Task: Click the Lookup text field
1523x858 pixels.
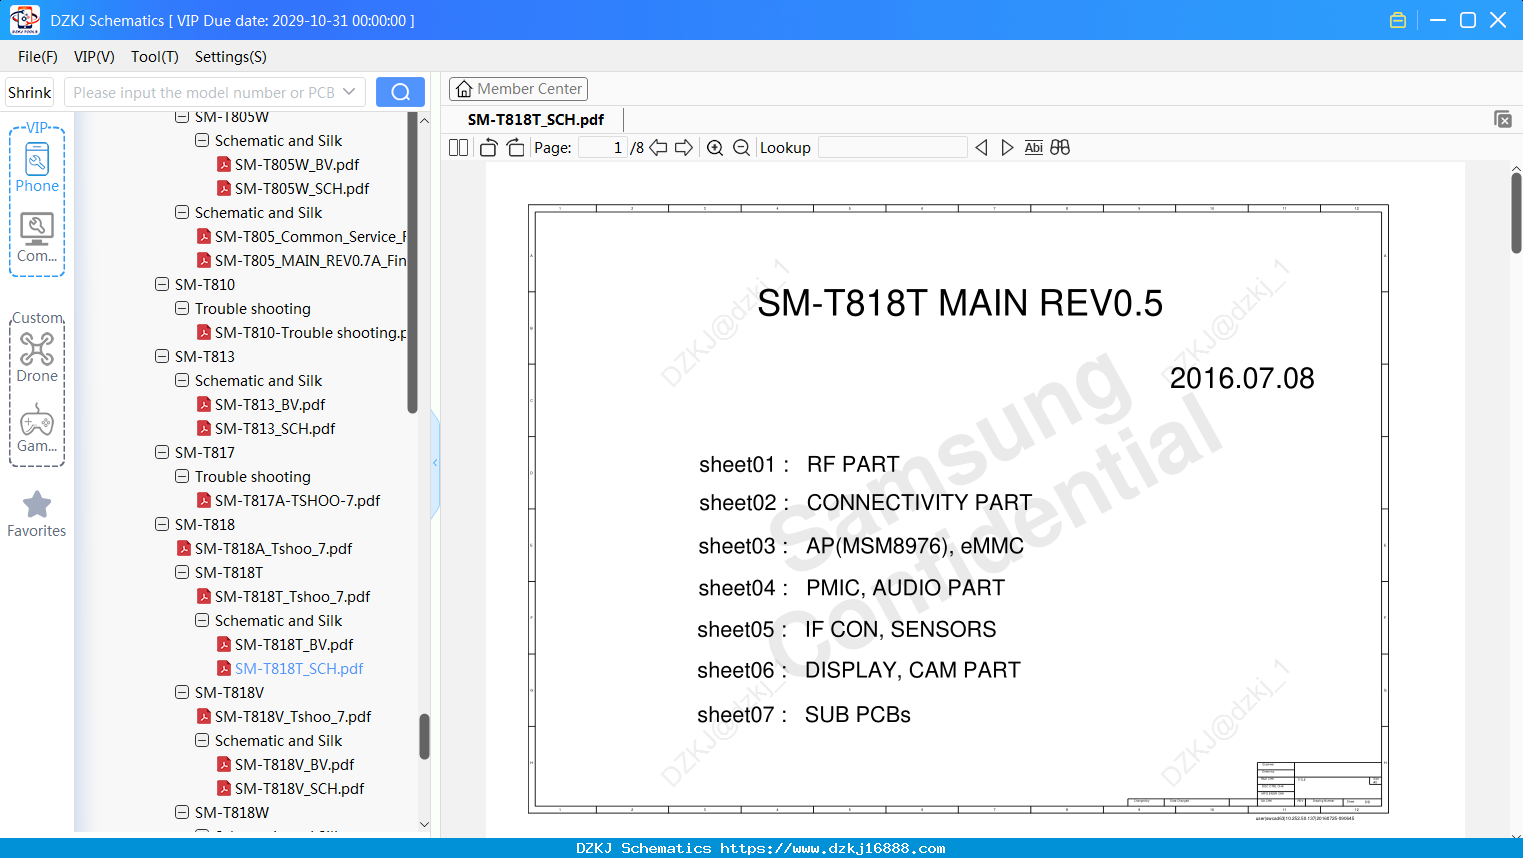Action: [x=893, y=147]
